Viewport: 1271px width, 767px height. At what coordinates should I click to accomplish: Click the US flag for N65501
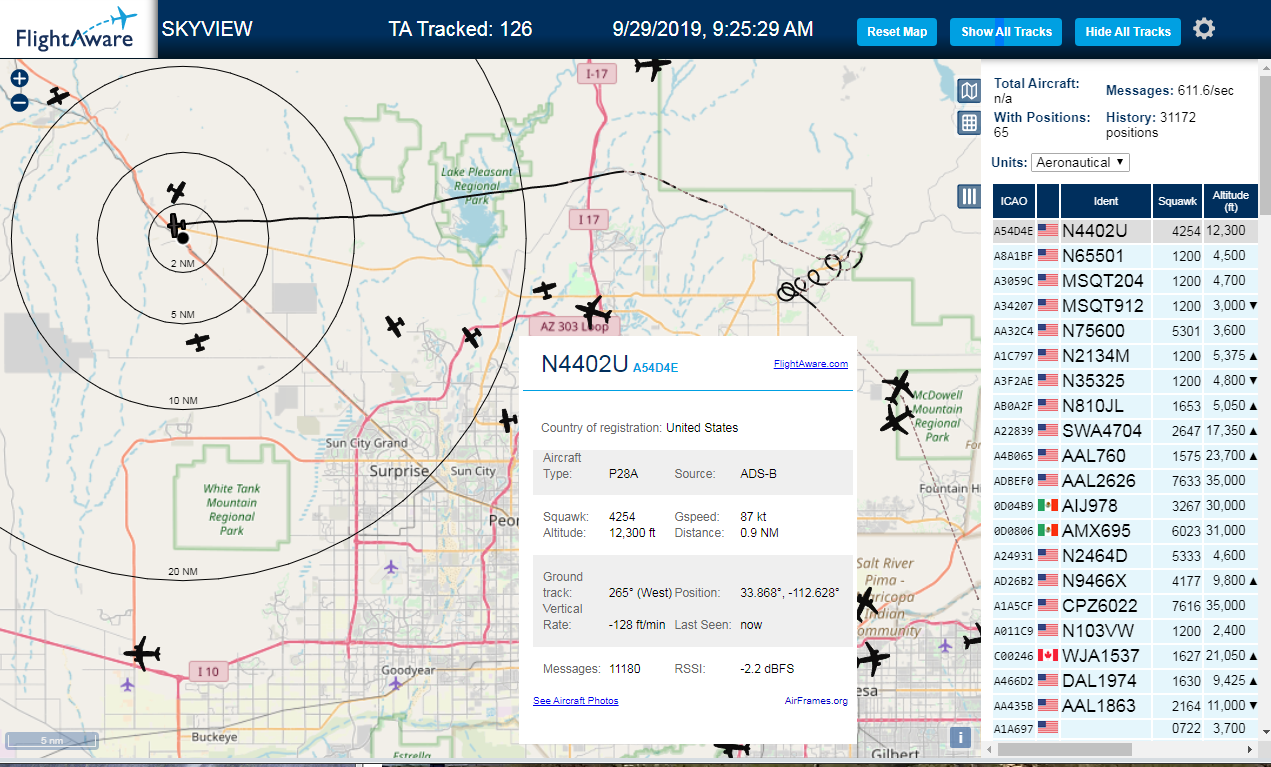[x=1048, y=256]
